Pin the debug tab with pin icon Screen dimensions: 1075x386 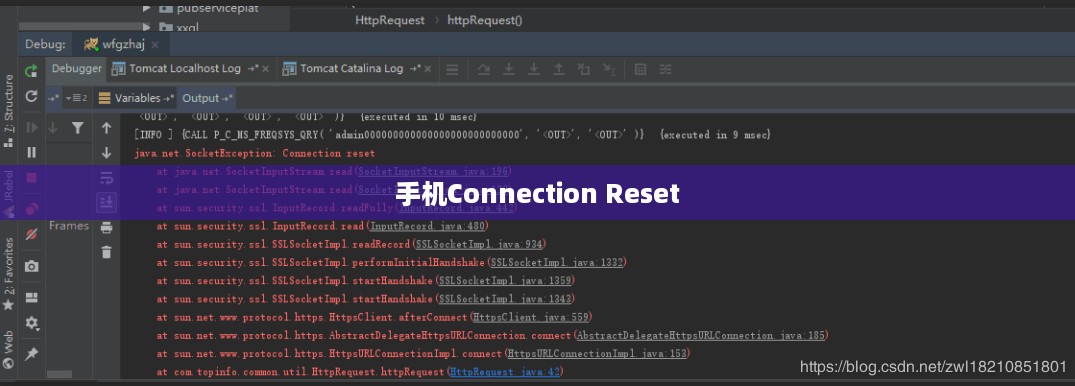pos(31,354)
